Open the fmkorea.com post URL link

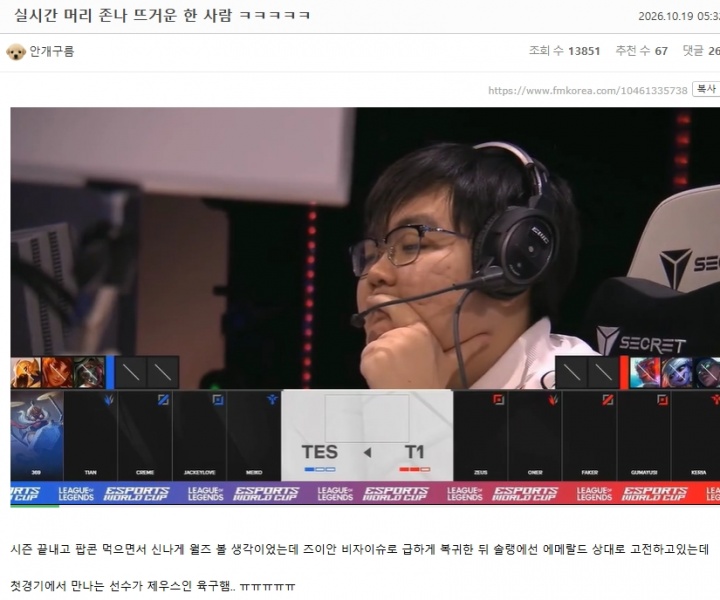pos(588,90)
